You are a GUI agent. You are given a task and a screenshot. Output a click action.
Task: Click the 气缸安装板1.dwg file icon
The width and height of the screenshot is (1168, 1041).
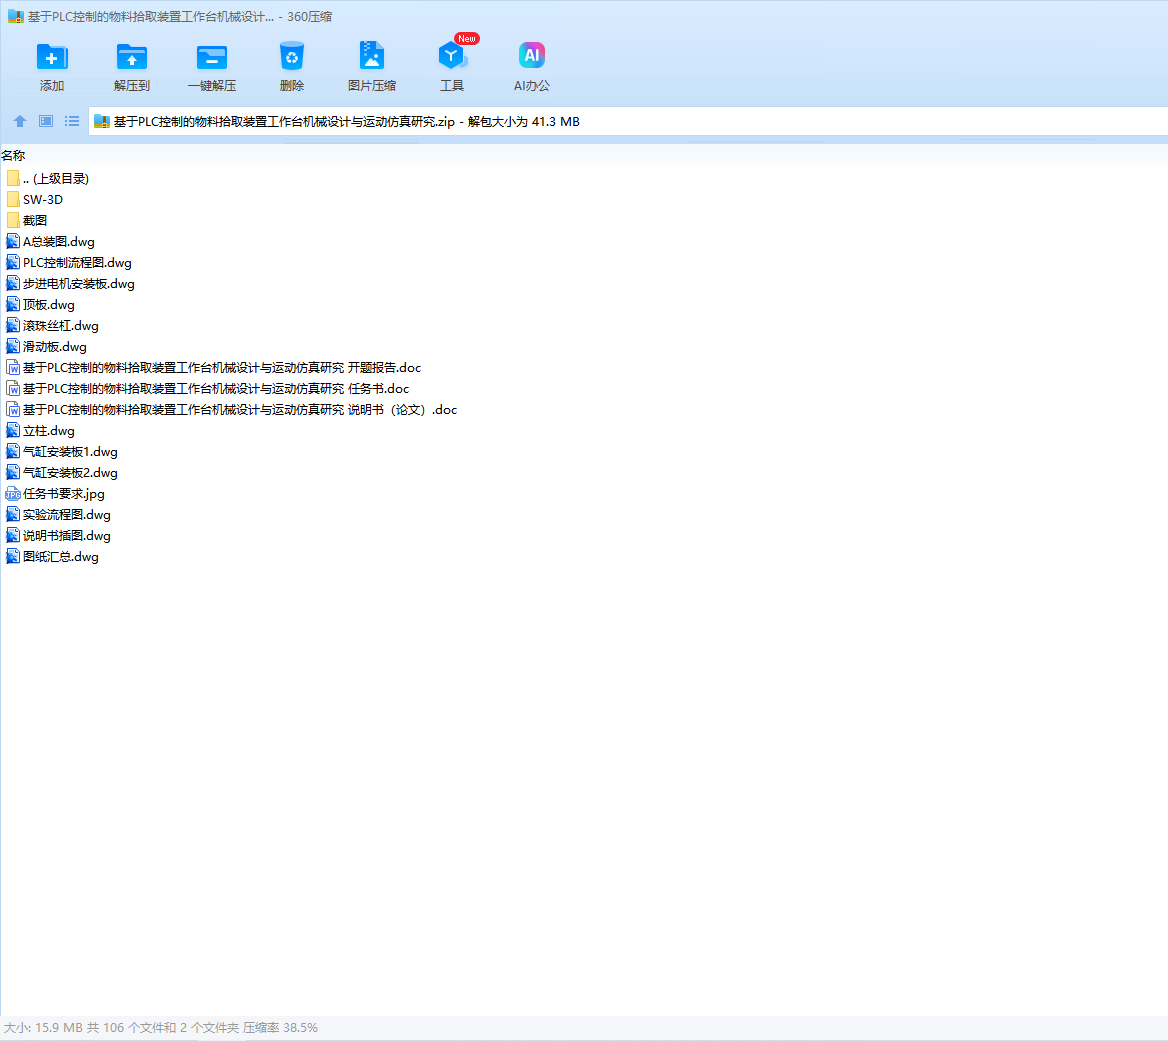coord(13,451)
